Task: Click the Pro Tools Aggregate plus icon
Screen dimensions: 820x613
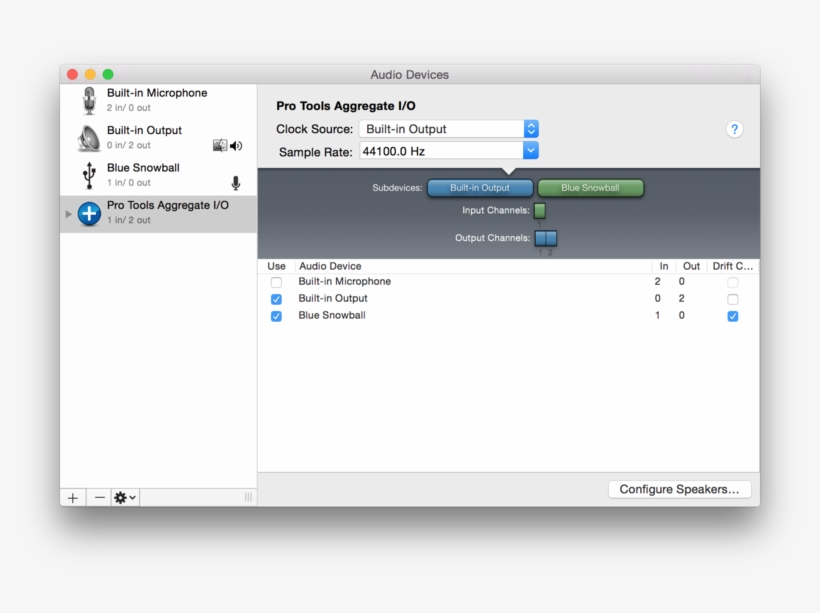Action: [x=89, y=213]
